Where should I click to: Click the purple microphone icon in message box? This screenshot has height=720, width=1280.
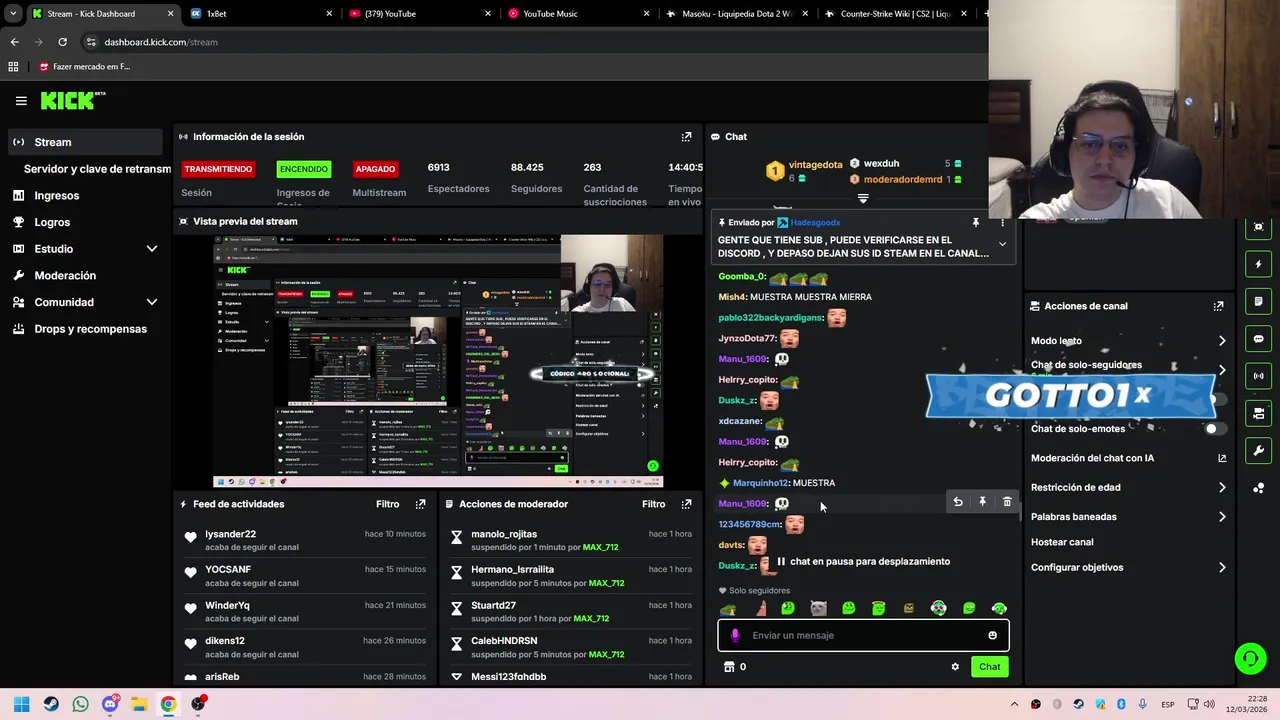point(735,635)
